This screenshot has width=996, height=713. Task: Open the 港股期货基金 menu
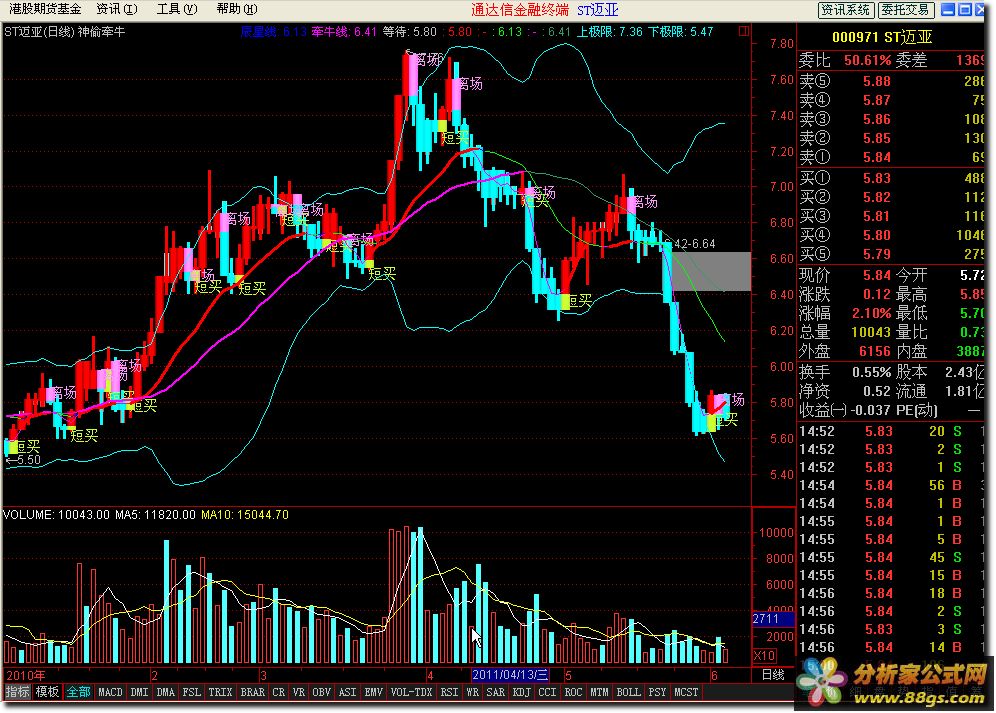tap(45, 9)
